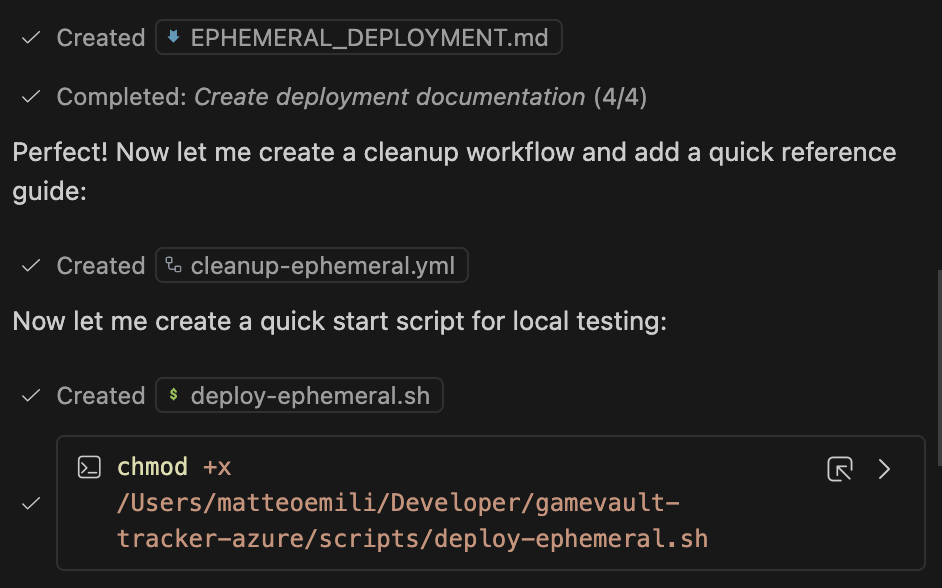Click the checkmark left of the chmod command block

coord(31,503)
